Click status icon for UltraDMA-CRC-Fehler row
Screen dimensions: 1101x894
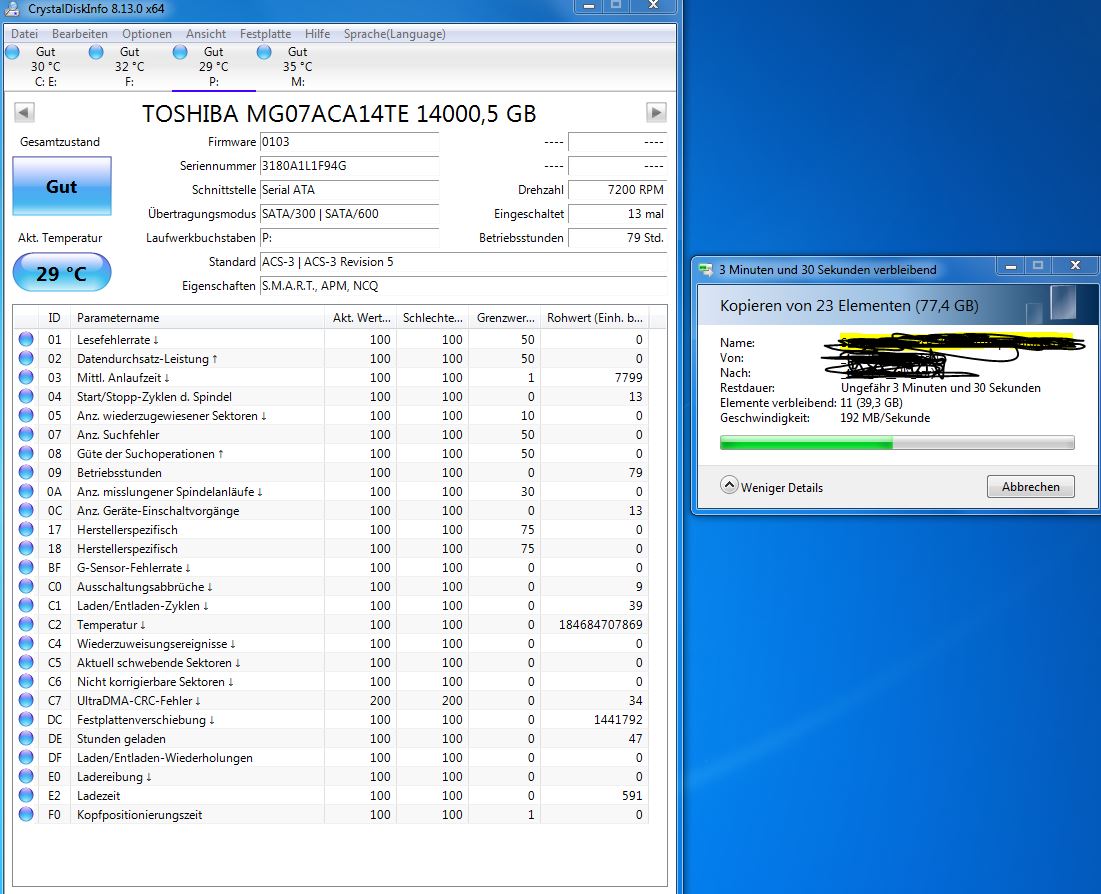[26, 699]
